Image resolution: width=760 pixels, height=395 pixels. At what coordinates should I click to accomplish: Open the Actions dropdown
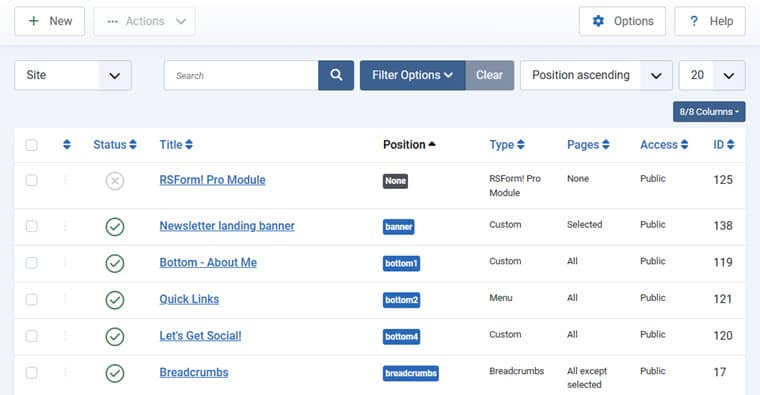pos(144,21)
